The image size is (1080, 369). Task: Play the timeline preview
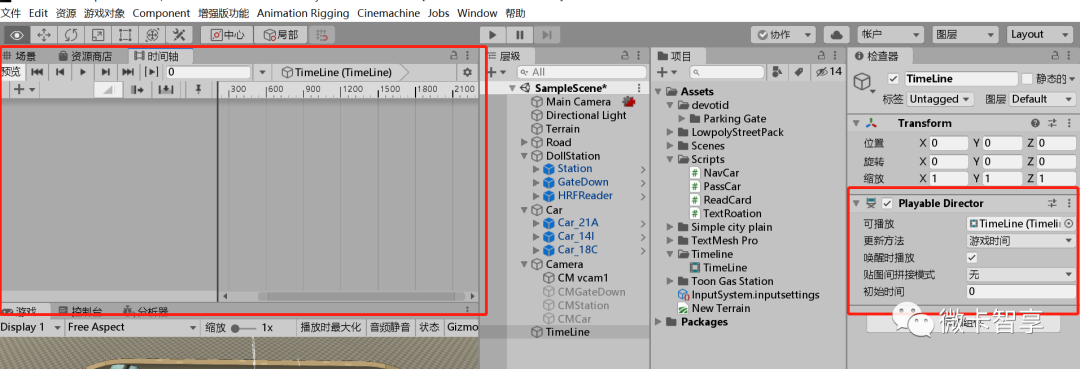(83, 72)
